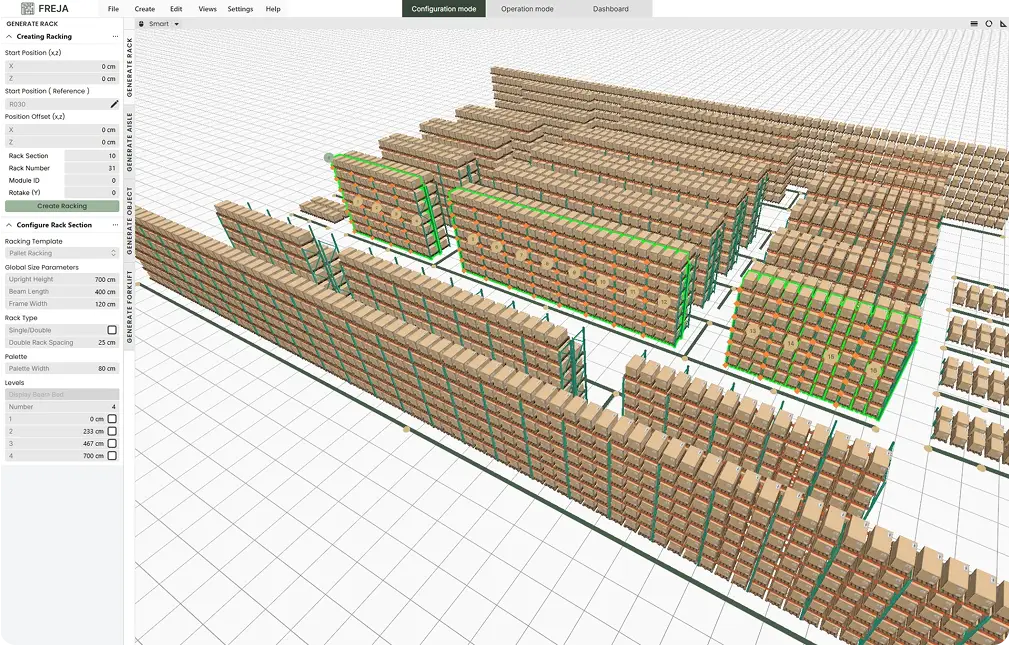Image resolution: width=1009 pixels, height=645 pixels.
Task: Click the Upright Height input field
Action: coord(91,280)
